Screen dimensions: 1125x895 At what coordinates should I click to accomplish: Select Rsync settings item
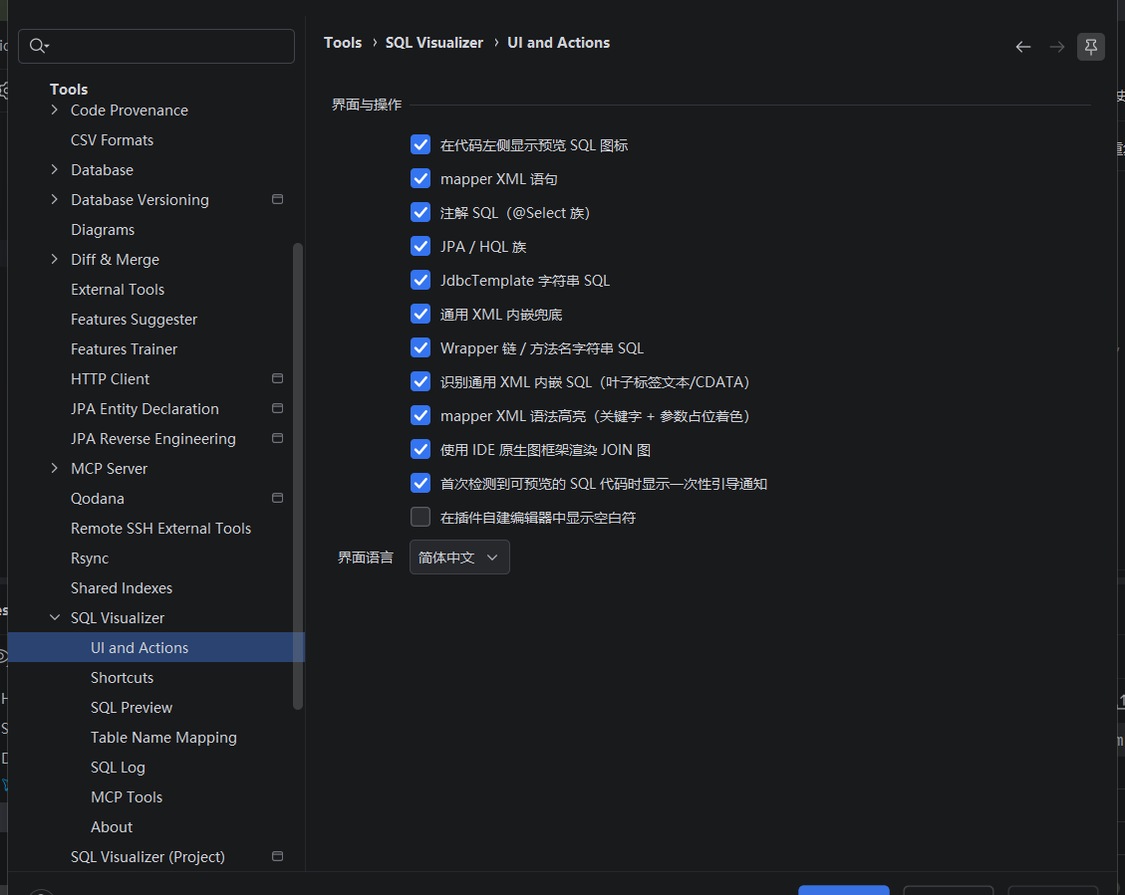click(90, 558)
